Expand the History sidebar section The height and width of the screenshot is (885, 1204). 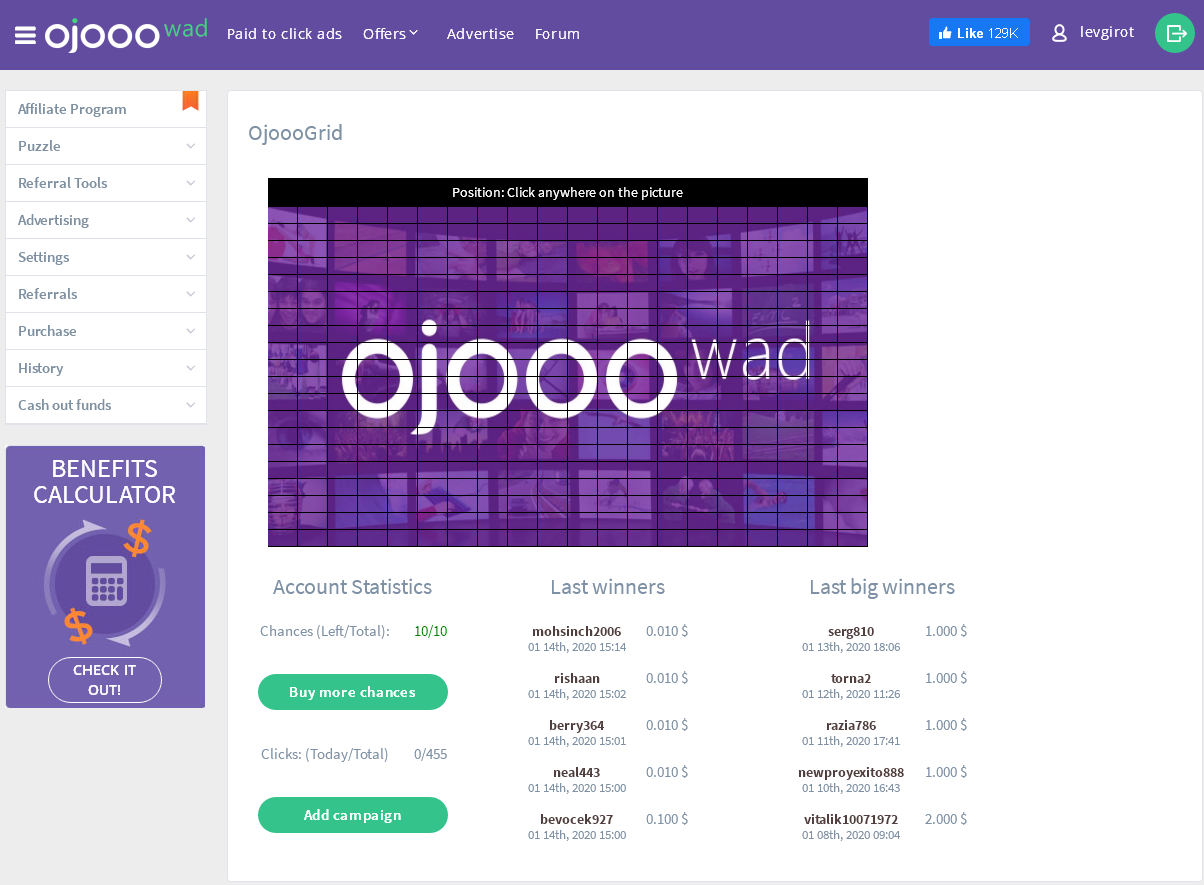coord(106,368)
